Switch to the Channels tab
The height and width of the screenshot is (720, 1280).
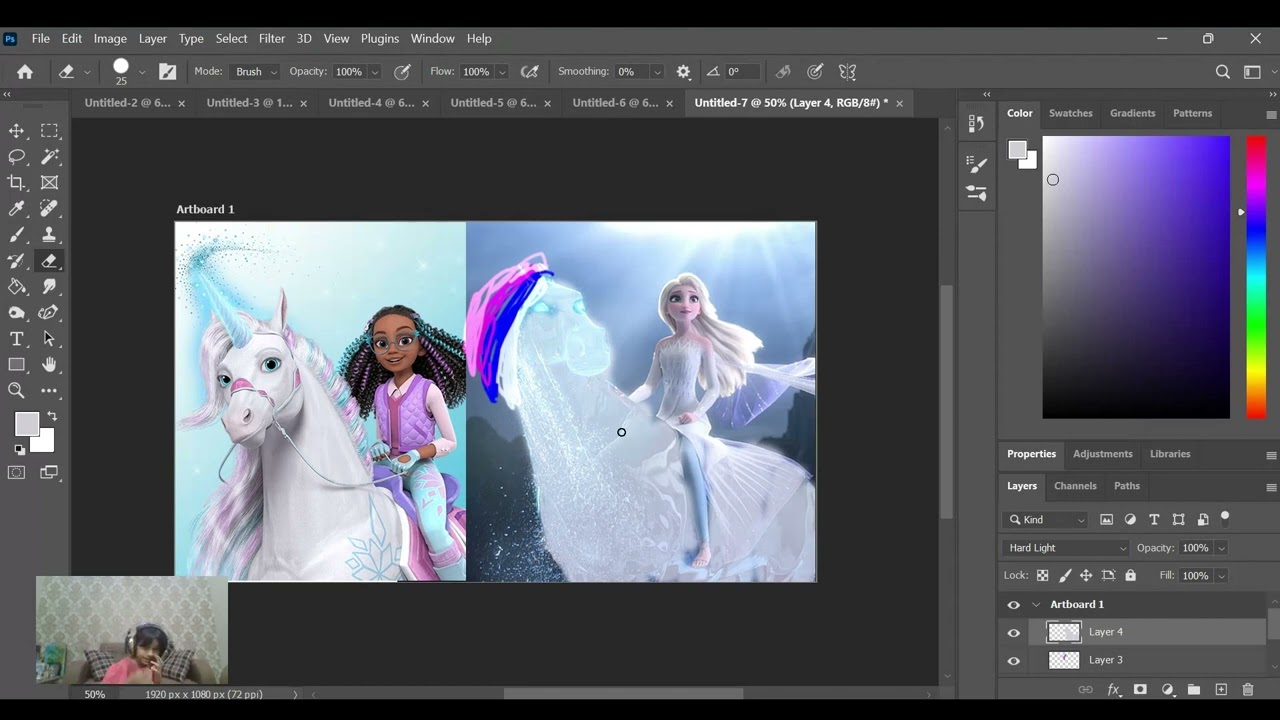pyautogui.click(x=1075, y=486)
